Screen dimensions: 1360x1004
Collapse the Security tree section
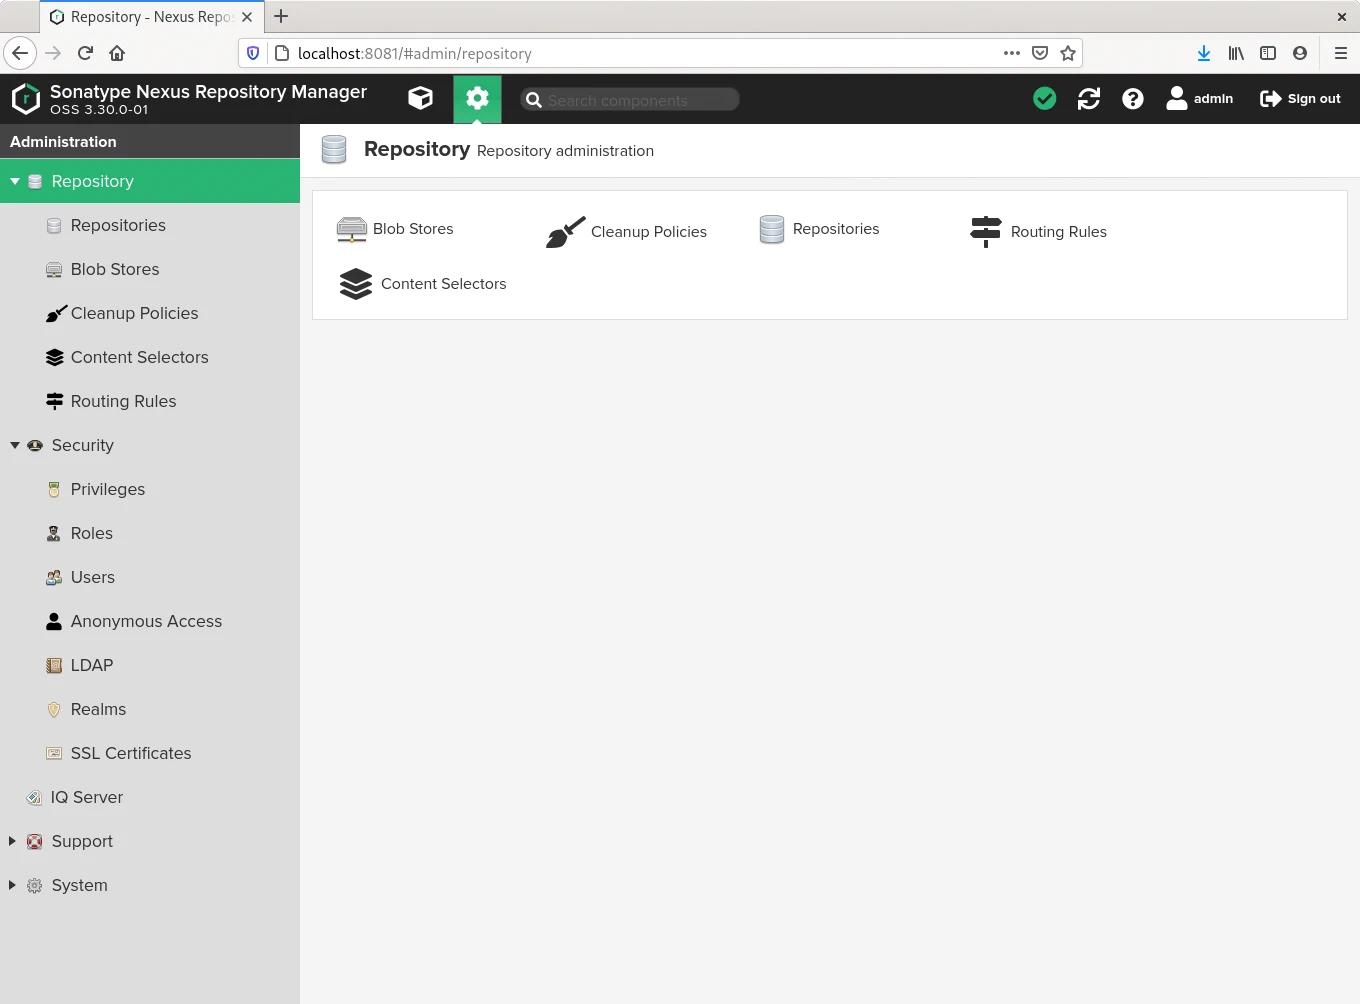tap(15, 445)
